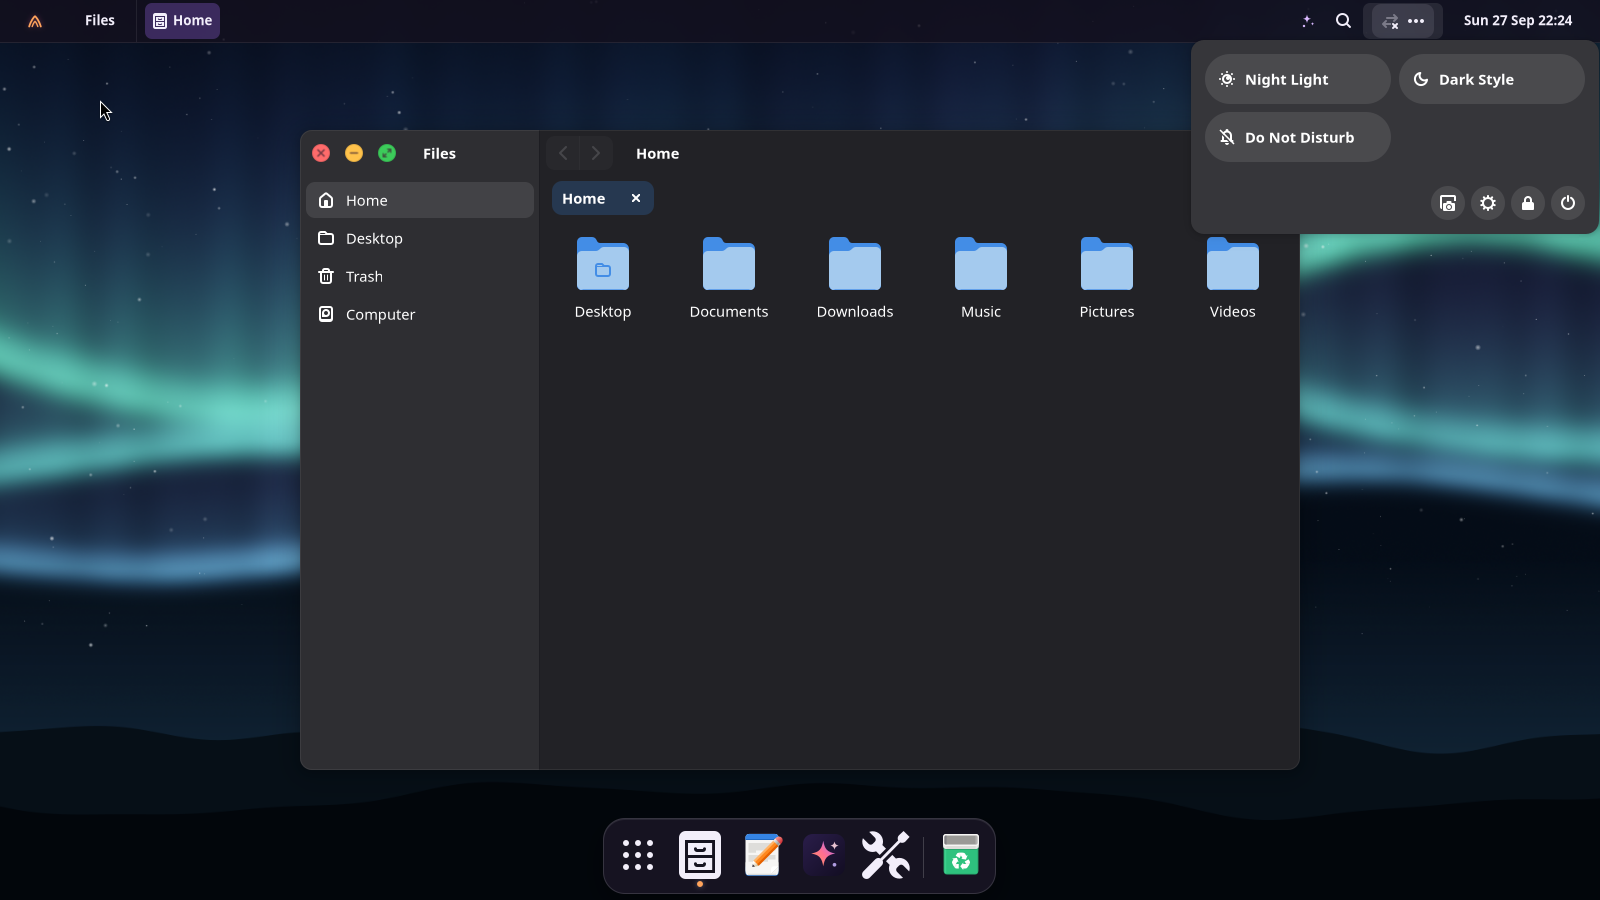Click the sparkle indicator in top bar
Screen dimensions: 1600x900
1308,20
